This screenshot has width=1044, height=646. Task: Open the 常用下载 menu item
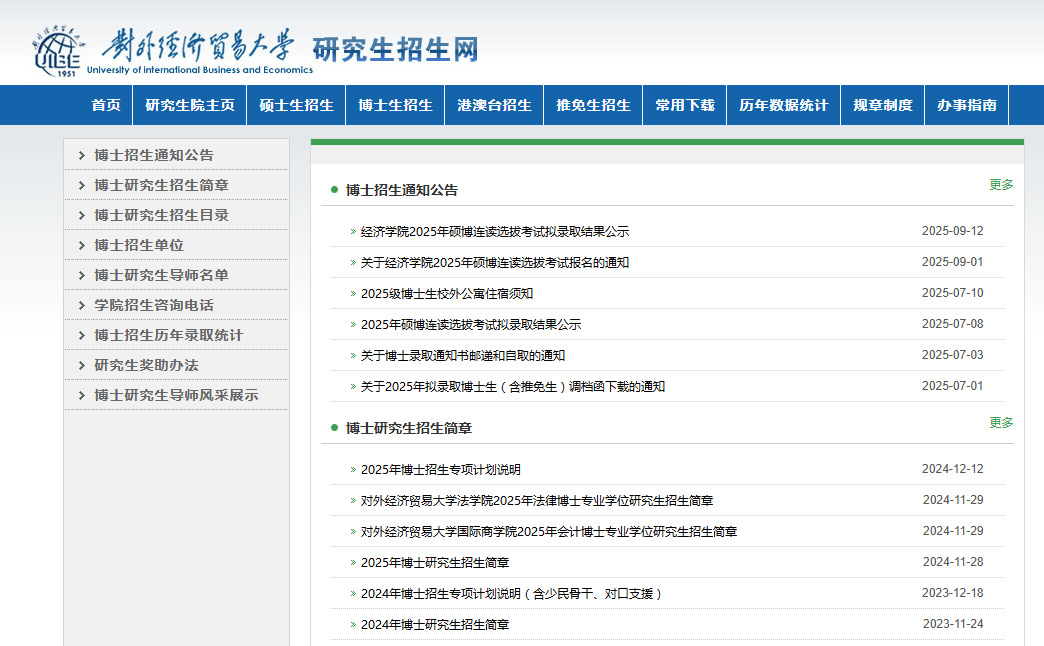[685, 105]
